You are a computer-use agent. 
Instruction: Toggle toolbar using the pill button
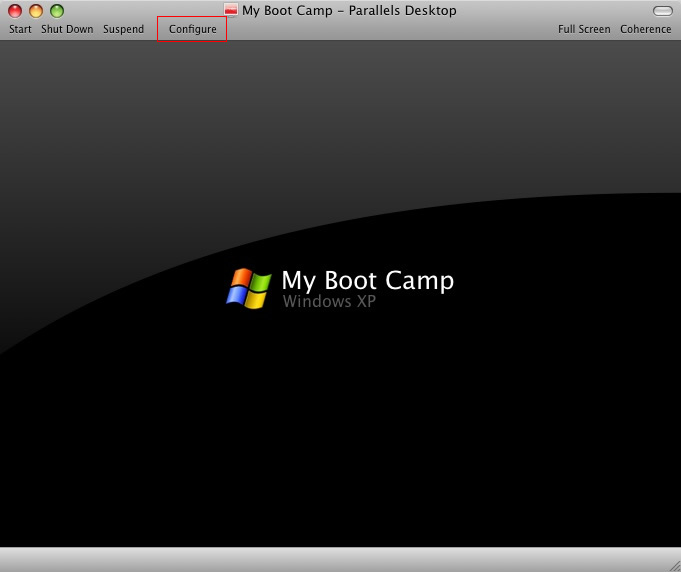663,11
